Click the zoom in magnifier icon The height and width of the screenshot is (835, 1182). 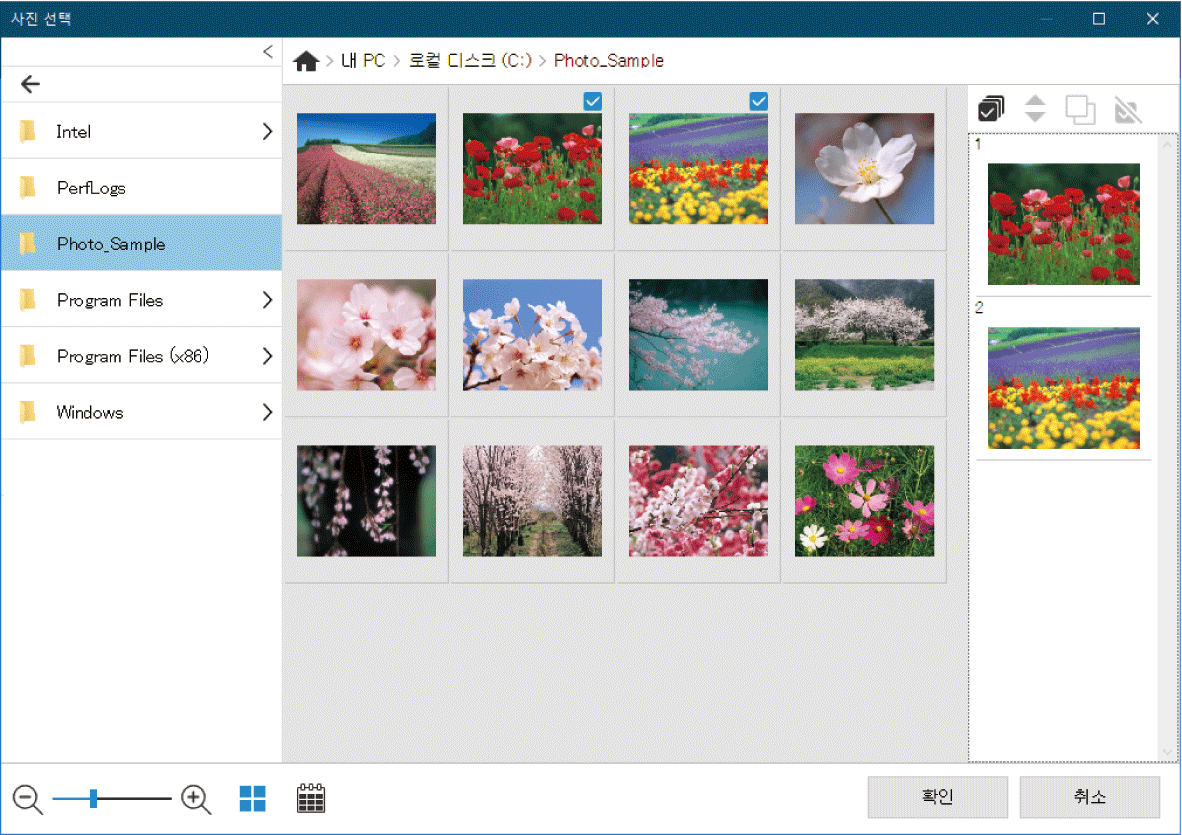pos(196,798)
